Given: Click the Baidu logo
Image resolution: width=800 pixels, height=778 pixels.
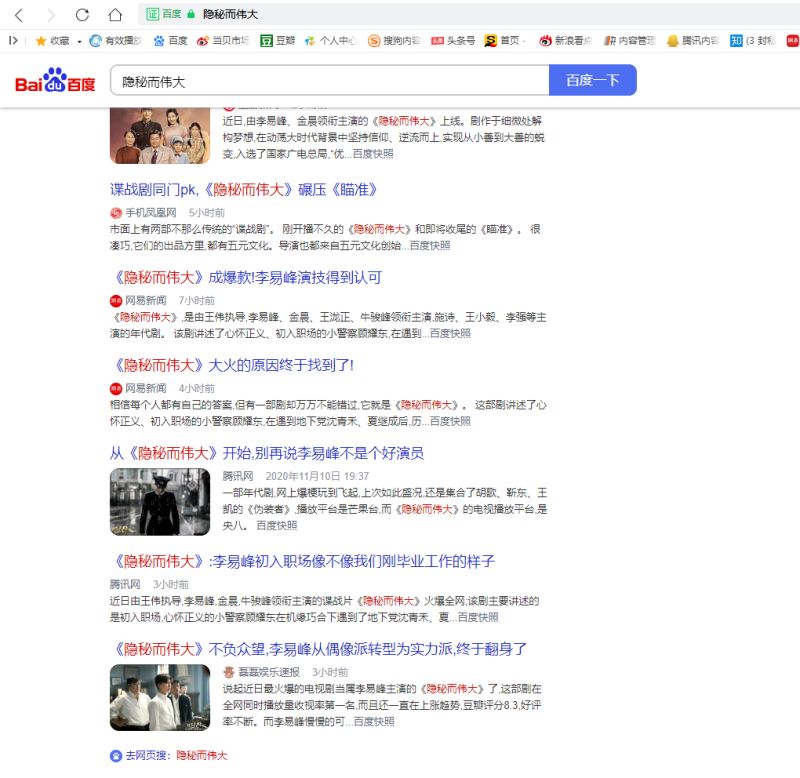Looking at the screenshot, I should 55,80.
